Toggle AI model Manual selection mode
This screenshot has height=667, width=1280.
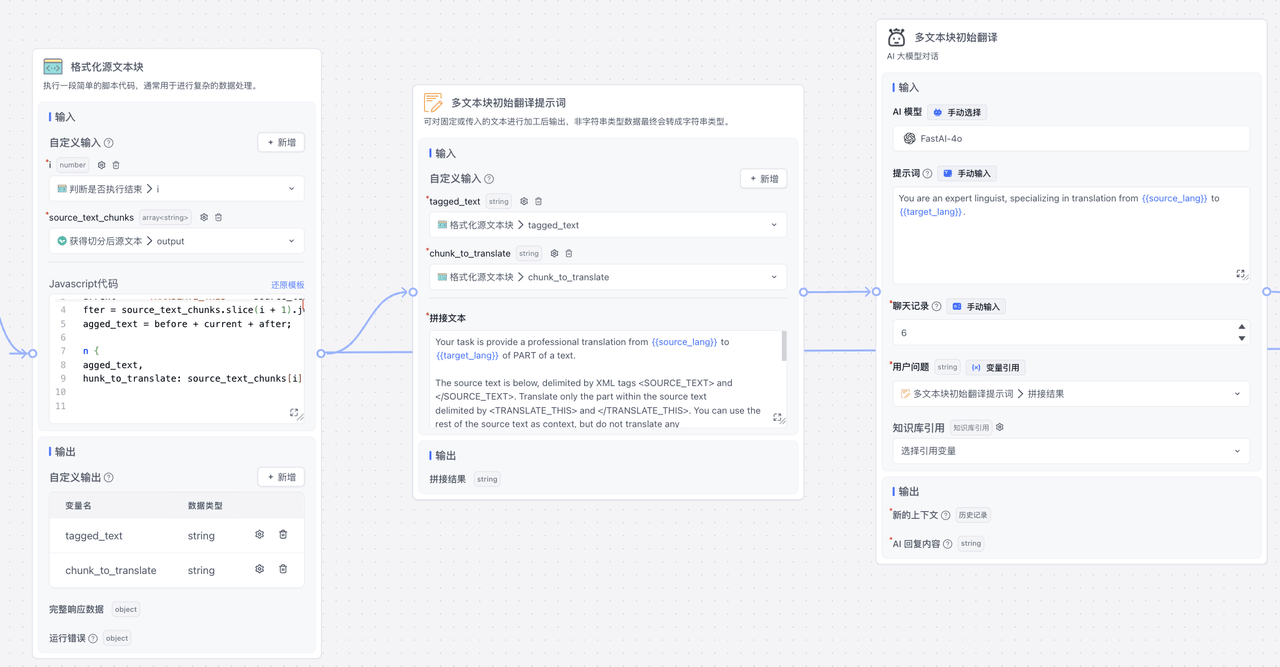(x=957, y=112)
